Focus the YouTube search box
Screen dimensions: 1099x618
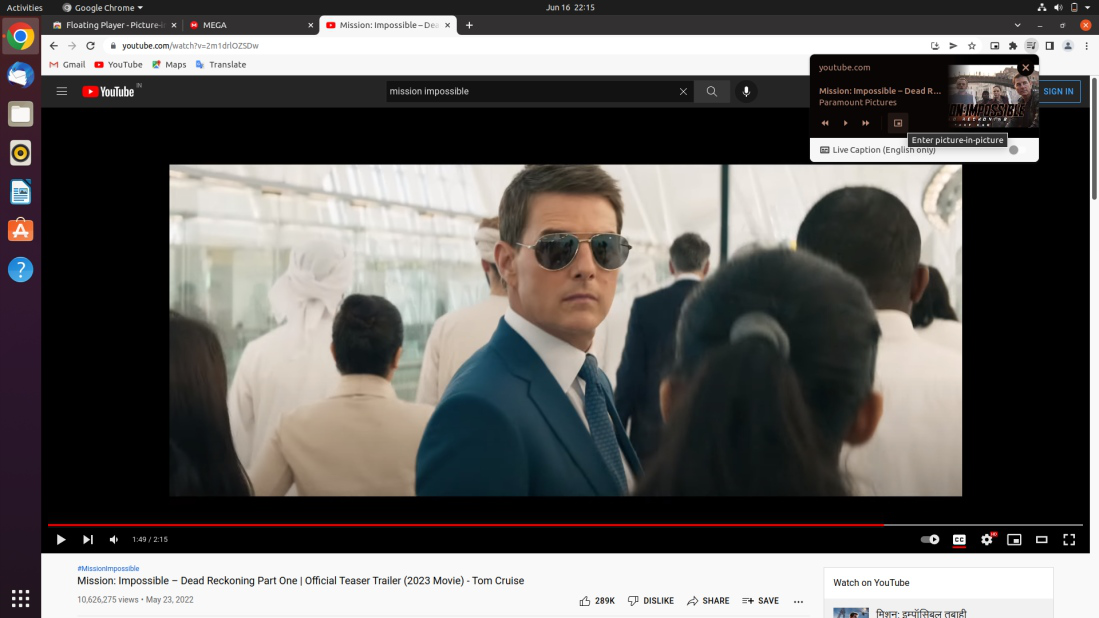529,91
